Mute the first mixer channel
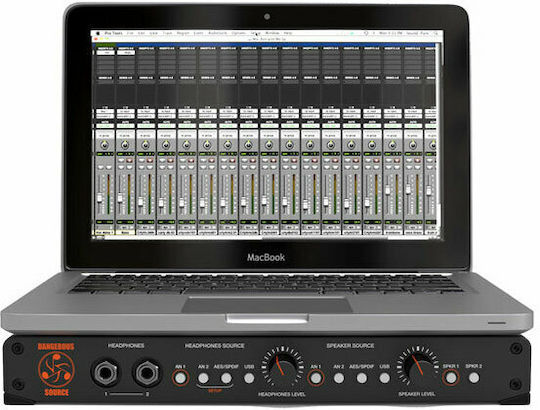This screenshot has width=540, height=410. (x=108, y=167)
